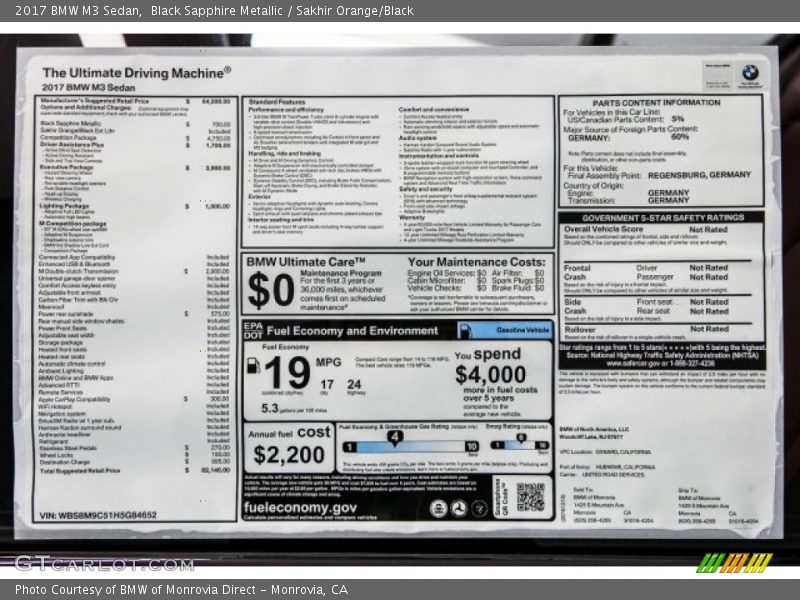Click 'Total Suggested Retail Price' row

point(135,470)
